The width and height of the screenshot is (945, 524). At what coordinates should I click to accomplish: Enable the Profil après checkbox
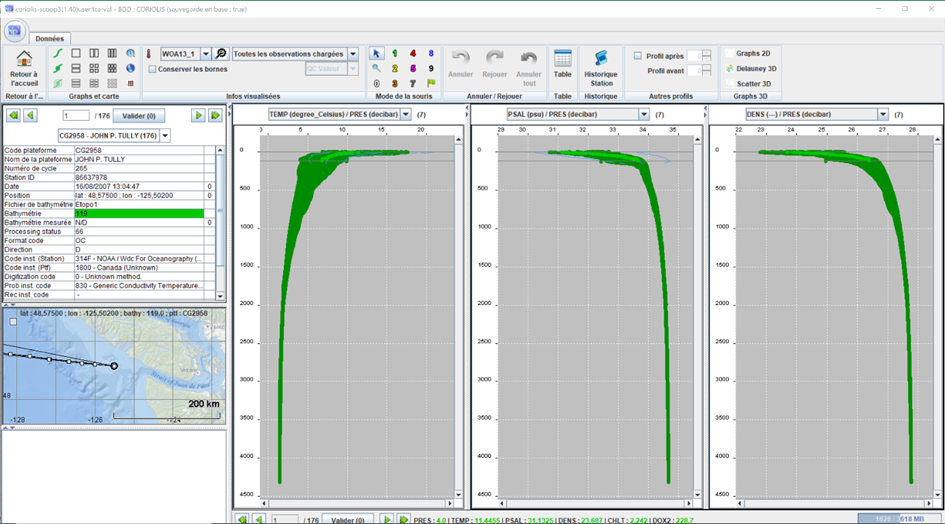pyautogui.click(x=638, y=55)
